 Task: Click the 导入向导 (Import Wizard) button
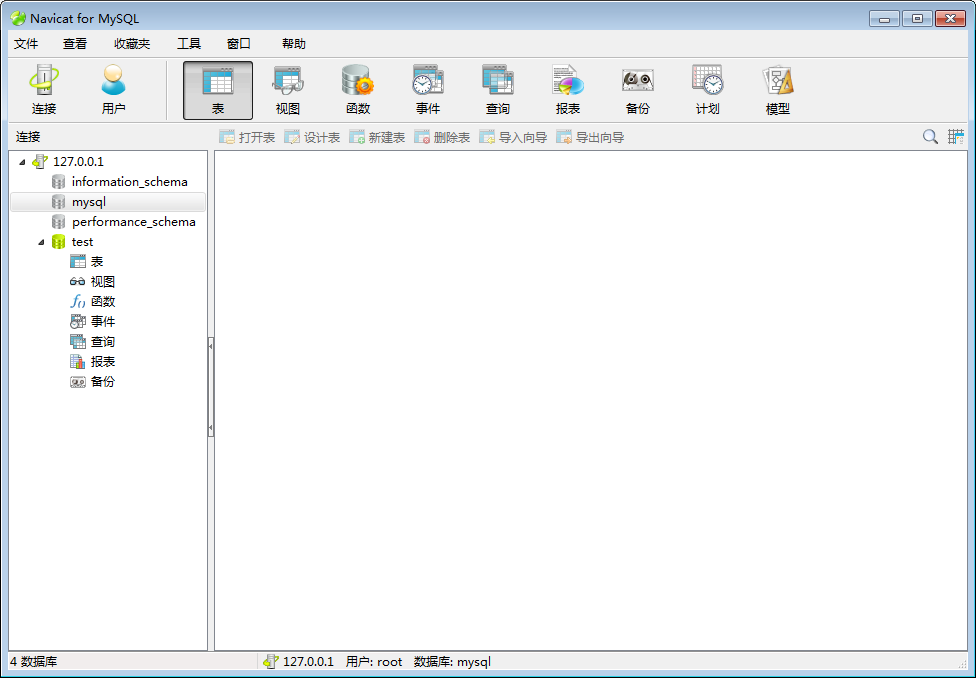coord(513,137)
